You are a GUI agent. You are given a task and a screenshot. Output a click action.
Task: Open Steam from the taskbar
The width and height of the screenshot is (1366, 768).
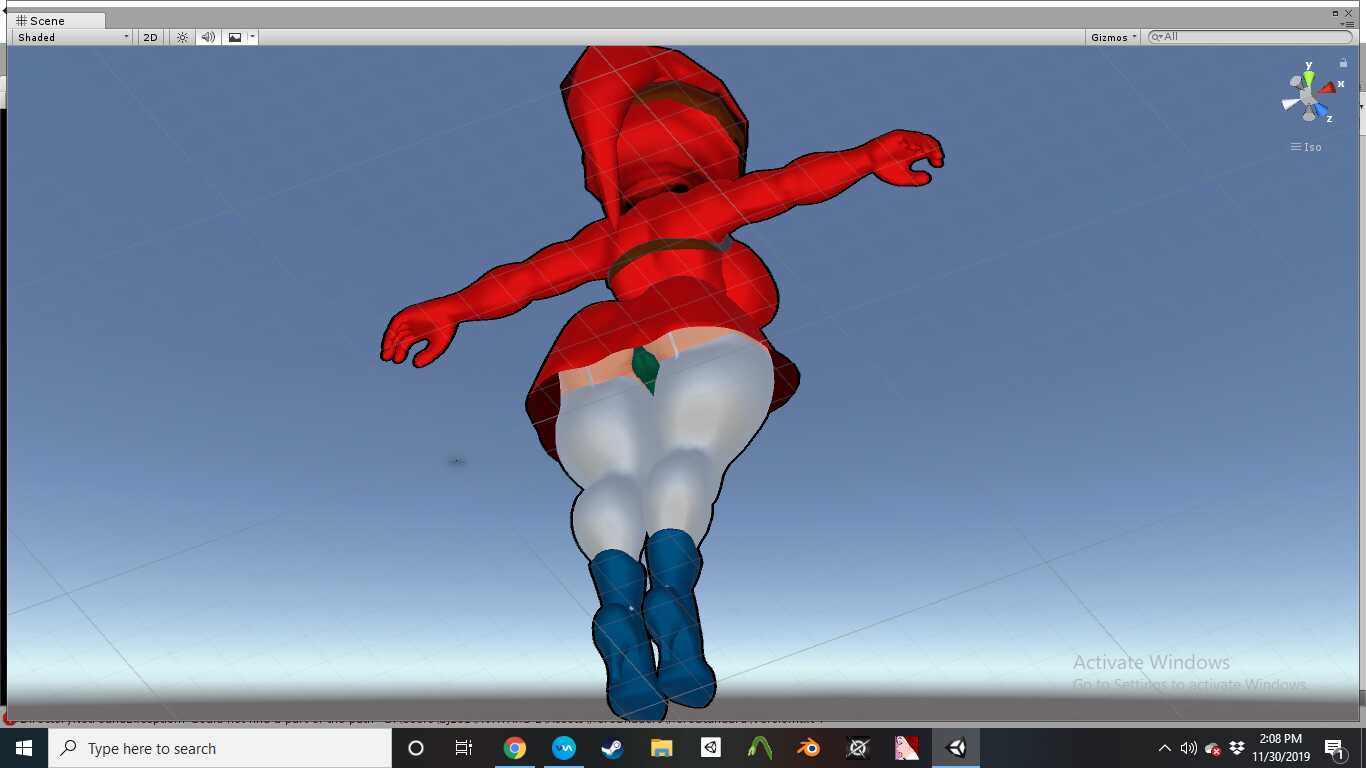point(612,748)
